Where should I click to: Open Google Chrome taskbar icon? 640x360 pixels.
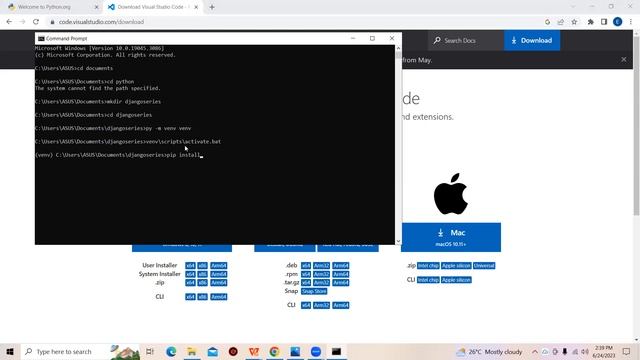tap(274, 351)
